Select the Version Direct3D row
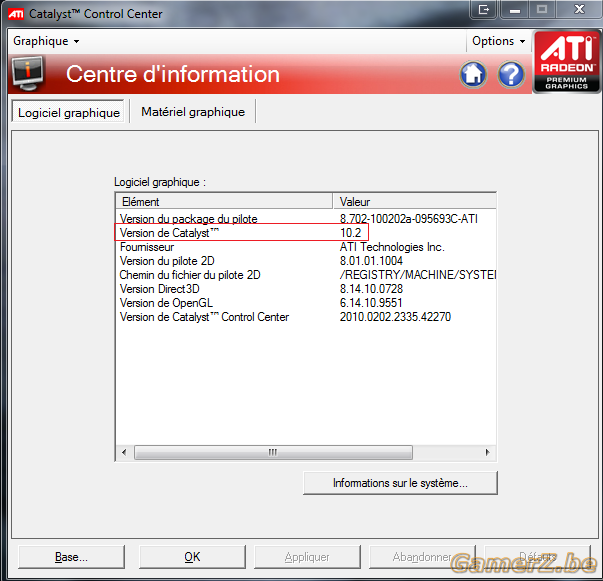This screenshot has height=581, width=603. (306, 289)
